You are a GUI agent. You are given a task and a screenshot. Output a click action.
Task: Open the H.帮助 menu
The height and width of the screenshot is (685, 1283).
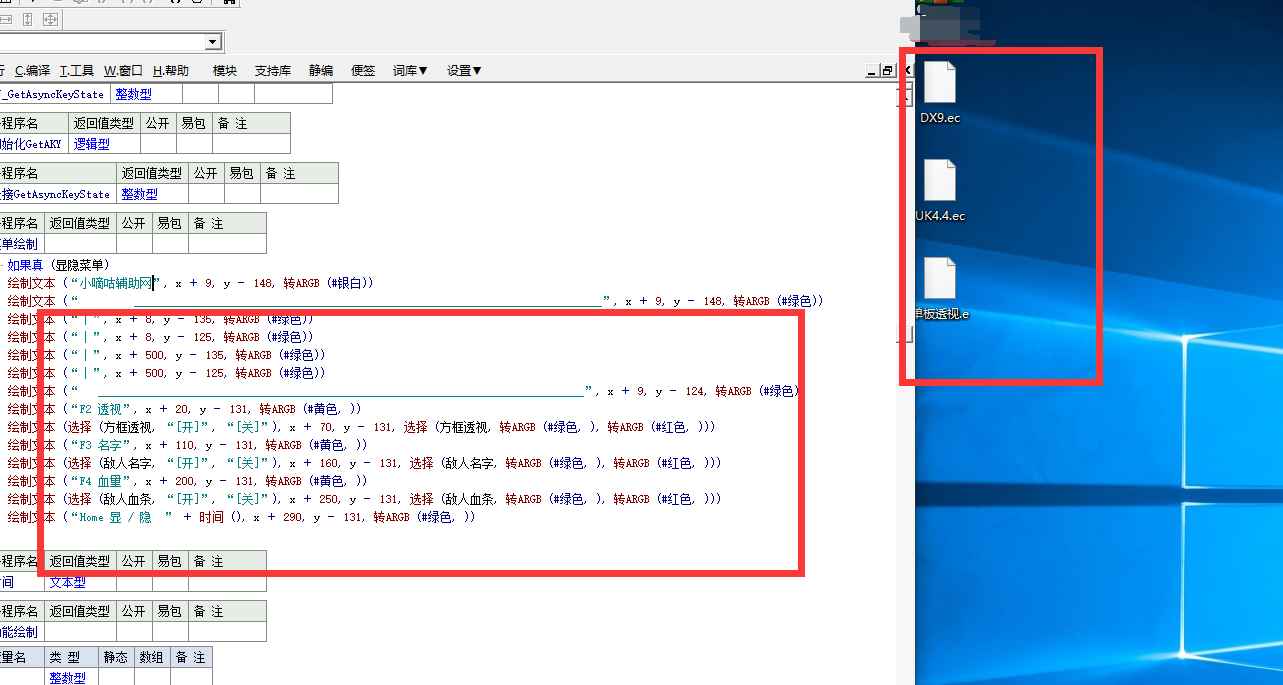[170, 71]
